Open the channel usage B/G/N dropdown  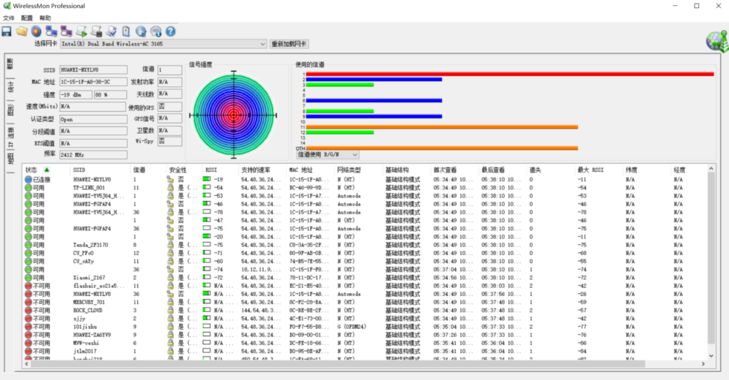point(328,154)
